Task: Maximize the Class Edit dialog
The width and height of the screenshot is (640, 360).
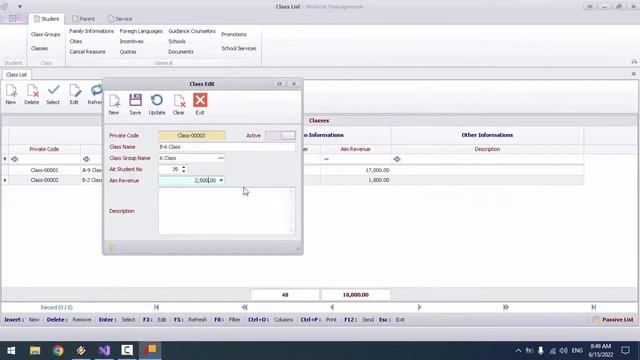Action: (280, 84)
